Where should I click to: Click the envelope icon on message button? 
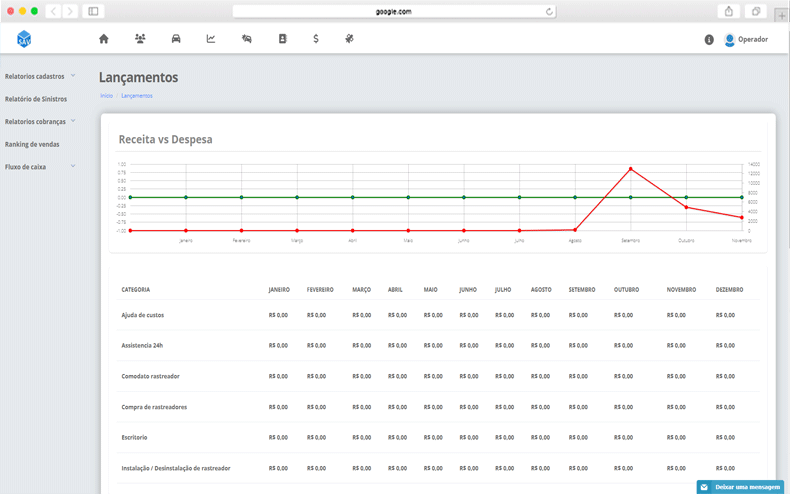coord(704,487)
